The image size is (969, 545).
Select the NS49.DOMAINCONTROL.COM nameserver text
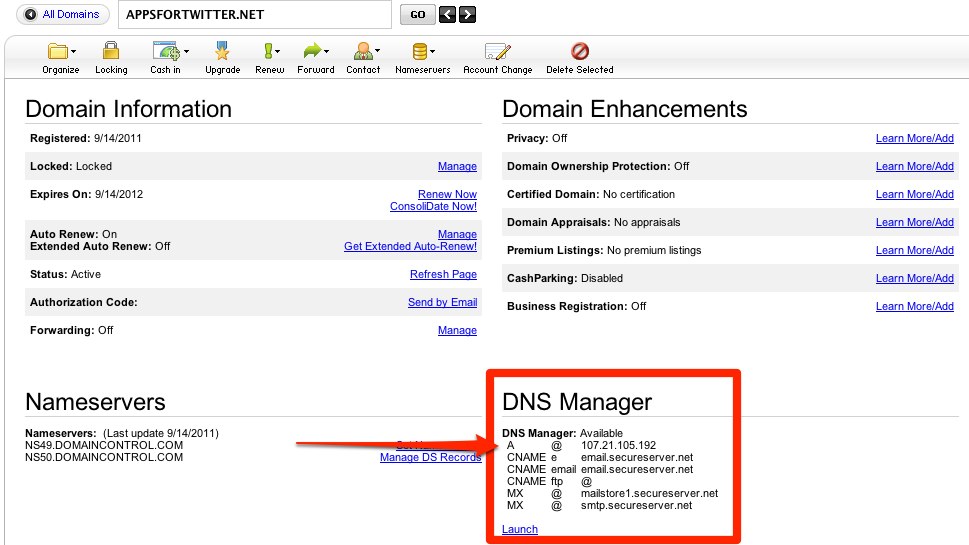104,446
